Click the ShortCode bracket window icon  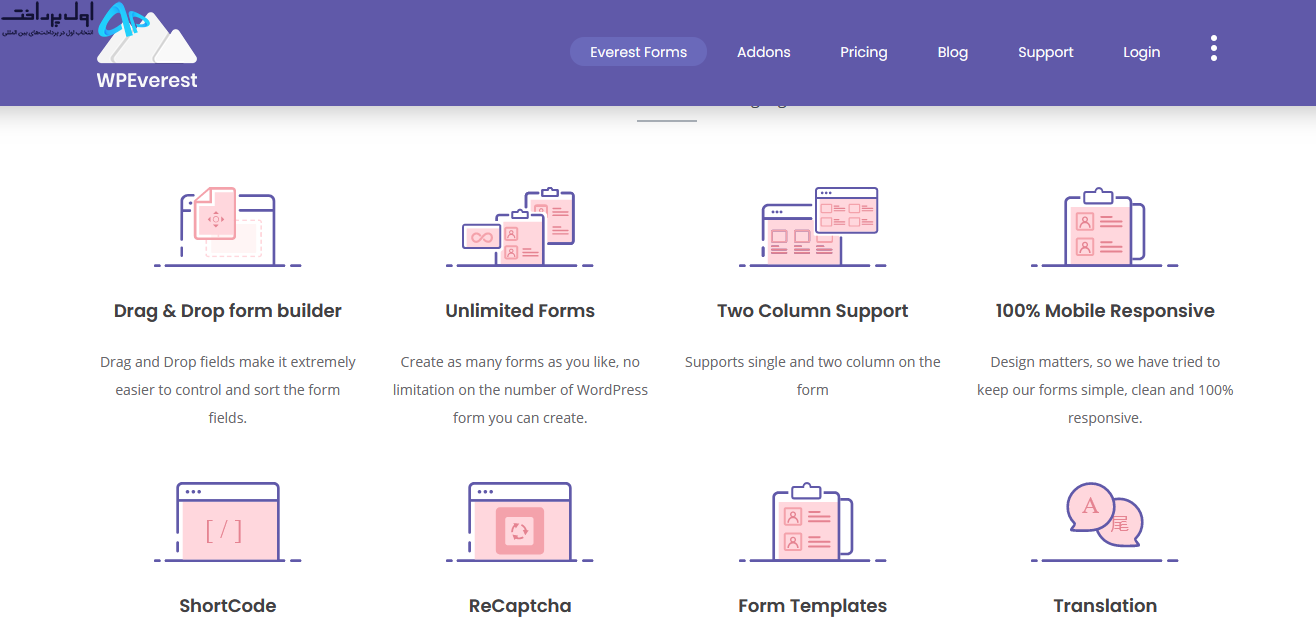tap(228, 522)
